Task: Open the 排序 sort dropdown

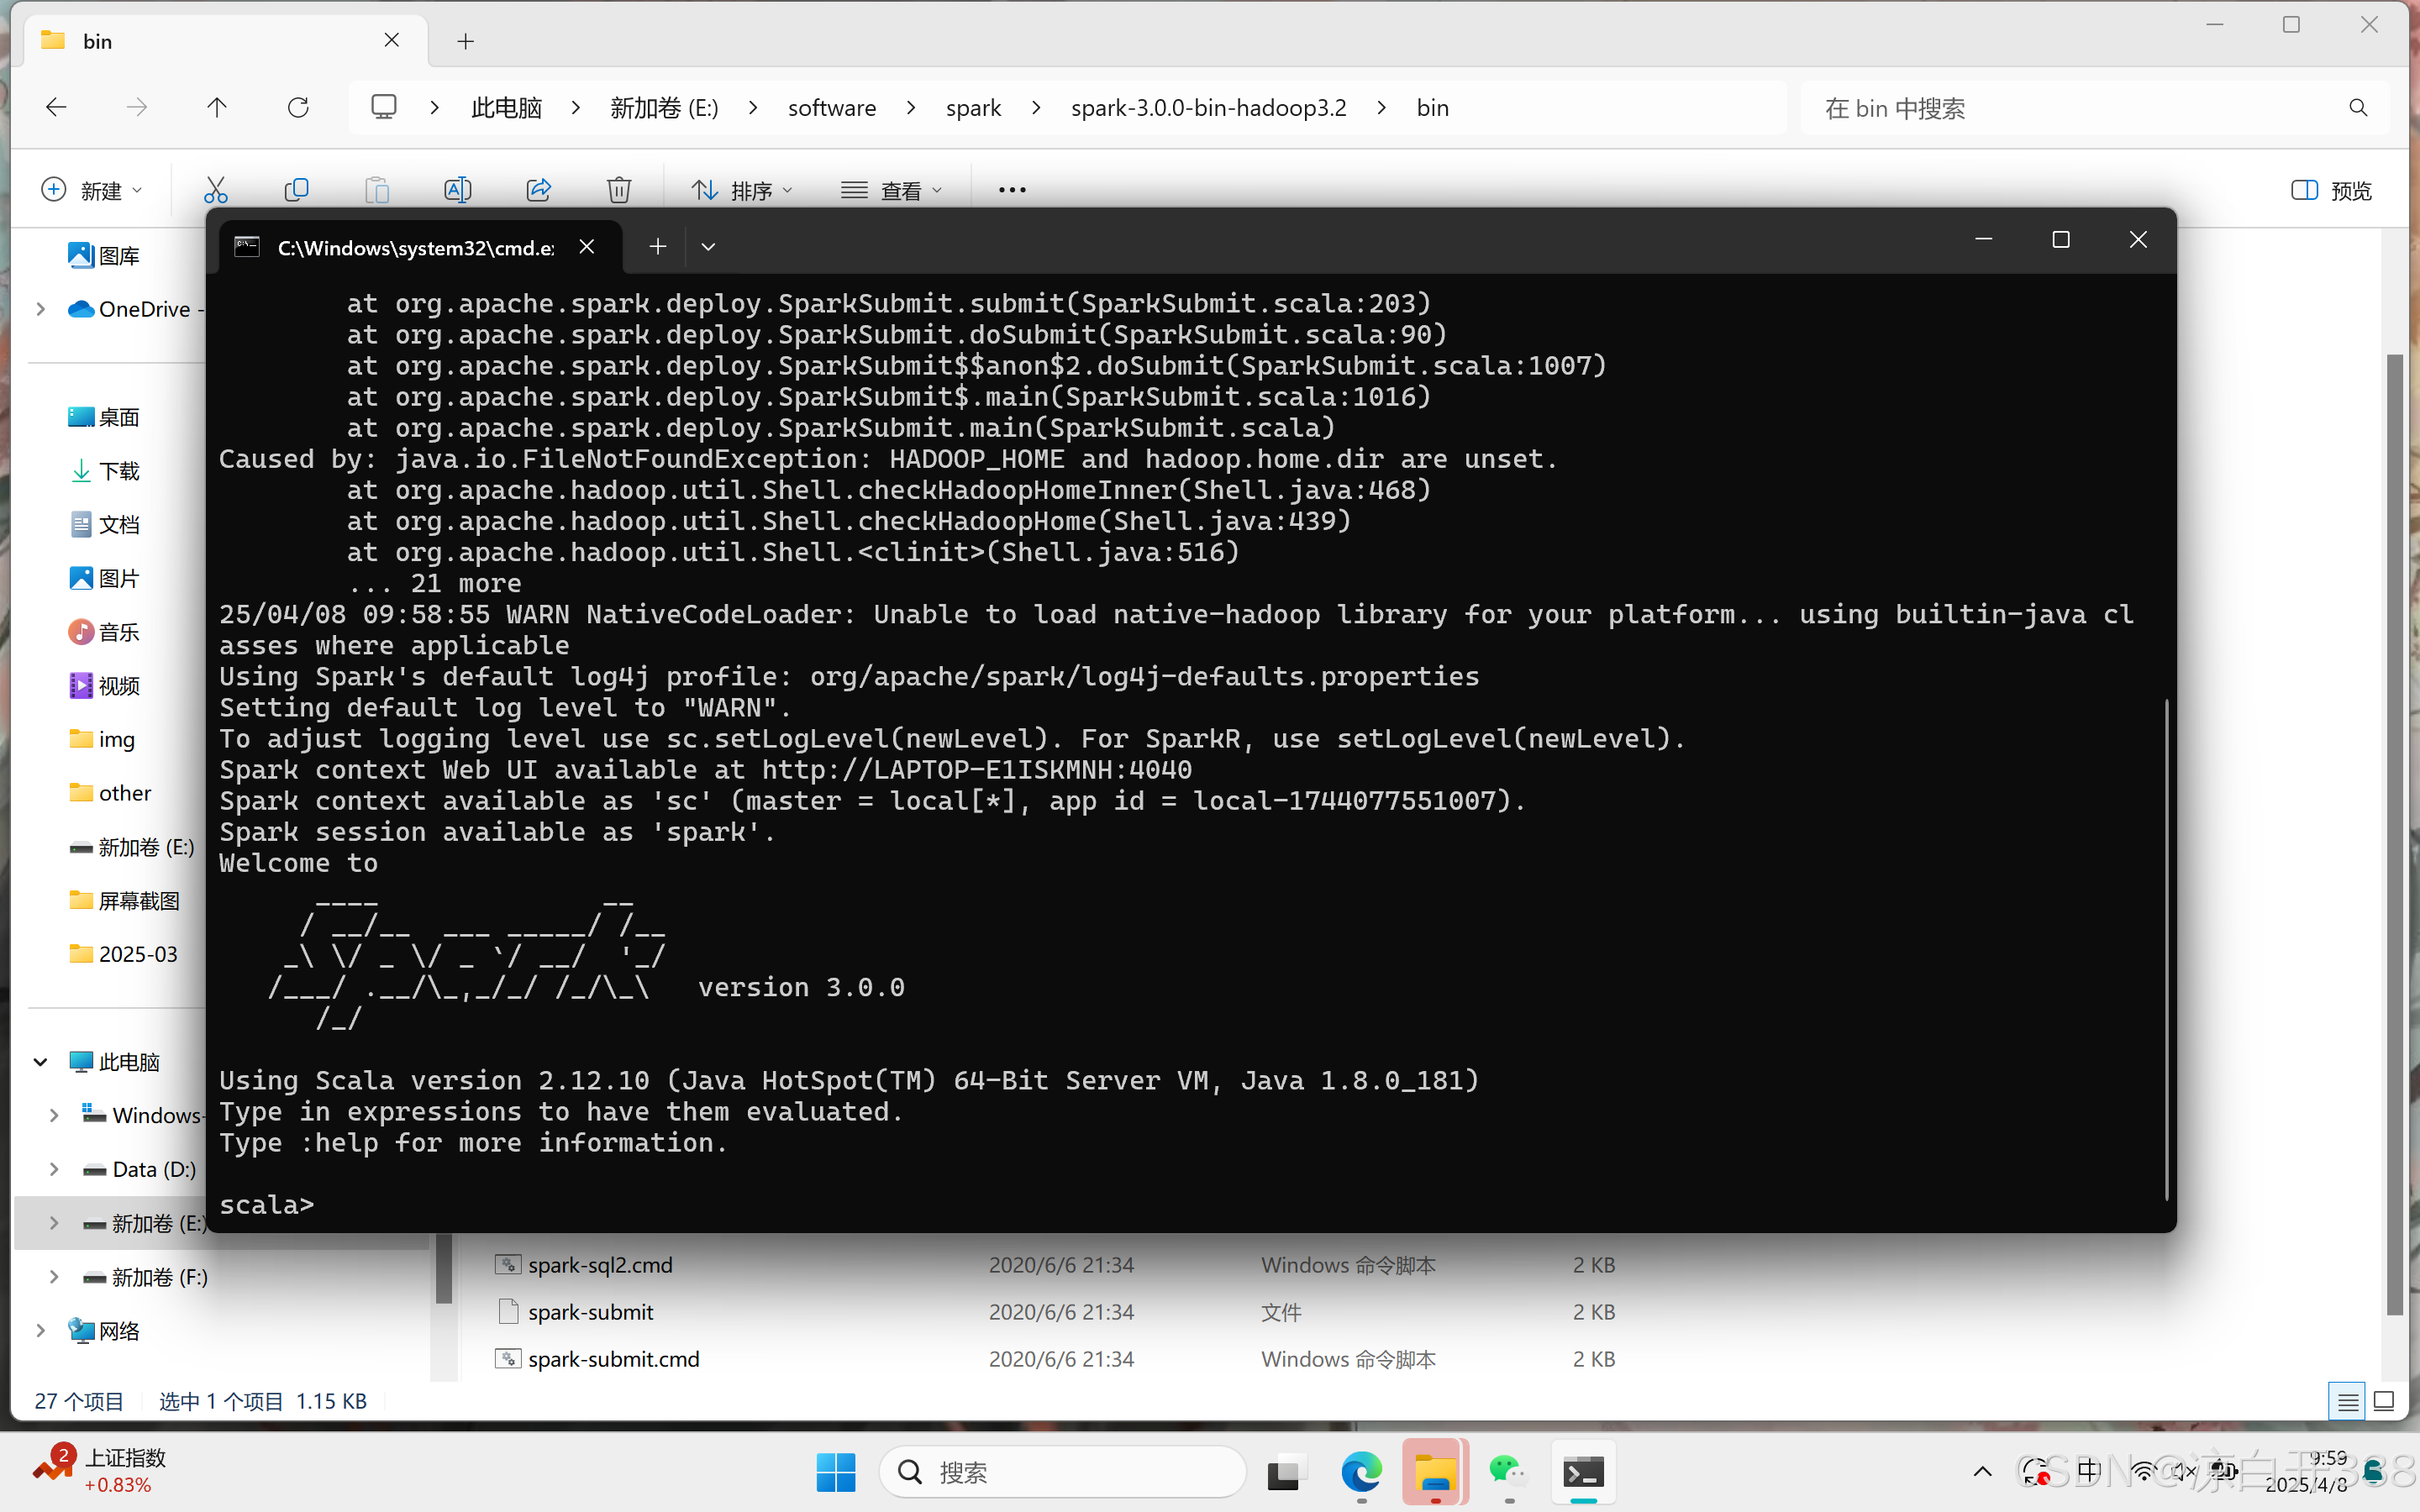Action: pyautogui.click(x=741, y=189)
